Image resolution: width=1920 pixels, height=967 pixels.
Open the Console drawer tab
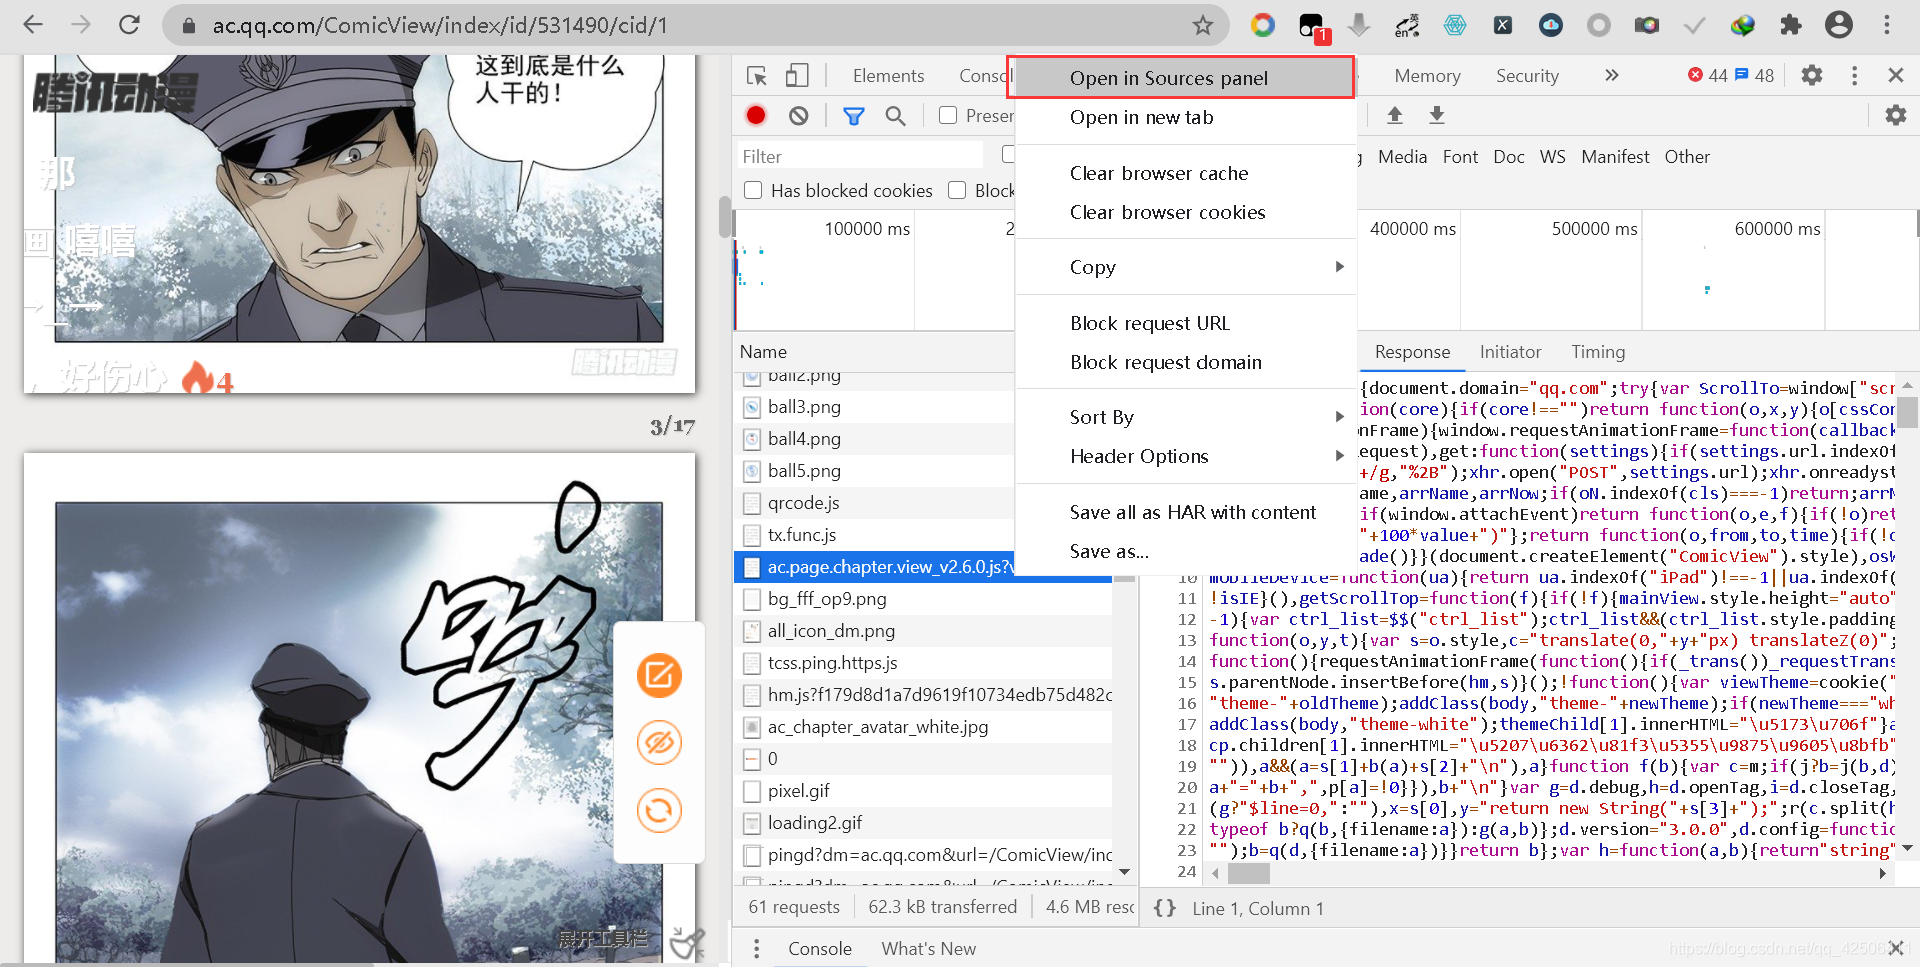[820, 949]
